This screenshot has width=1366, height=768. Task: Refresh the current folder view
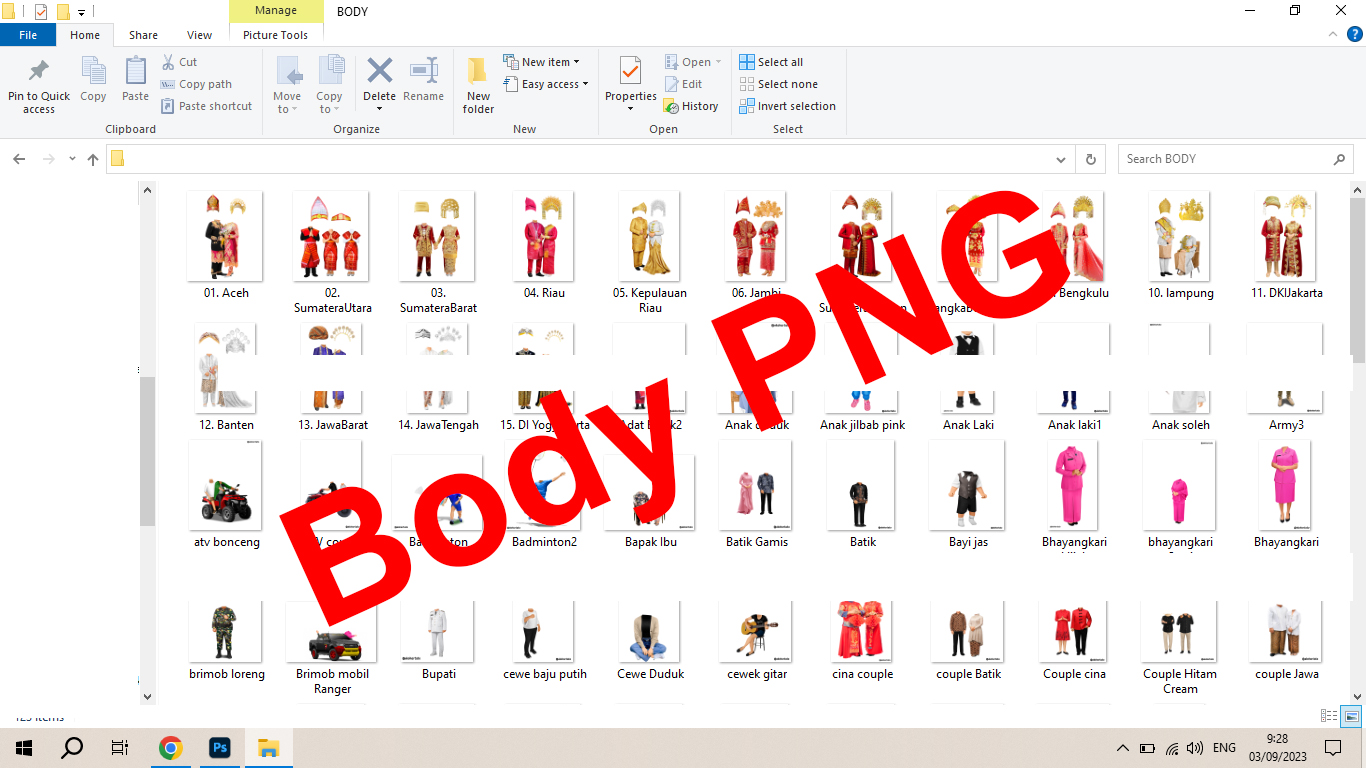coord(1090,159)
